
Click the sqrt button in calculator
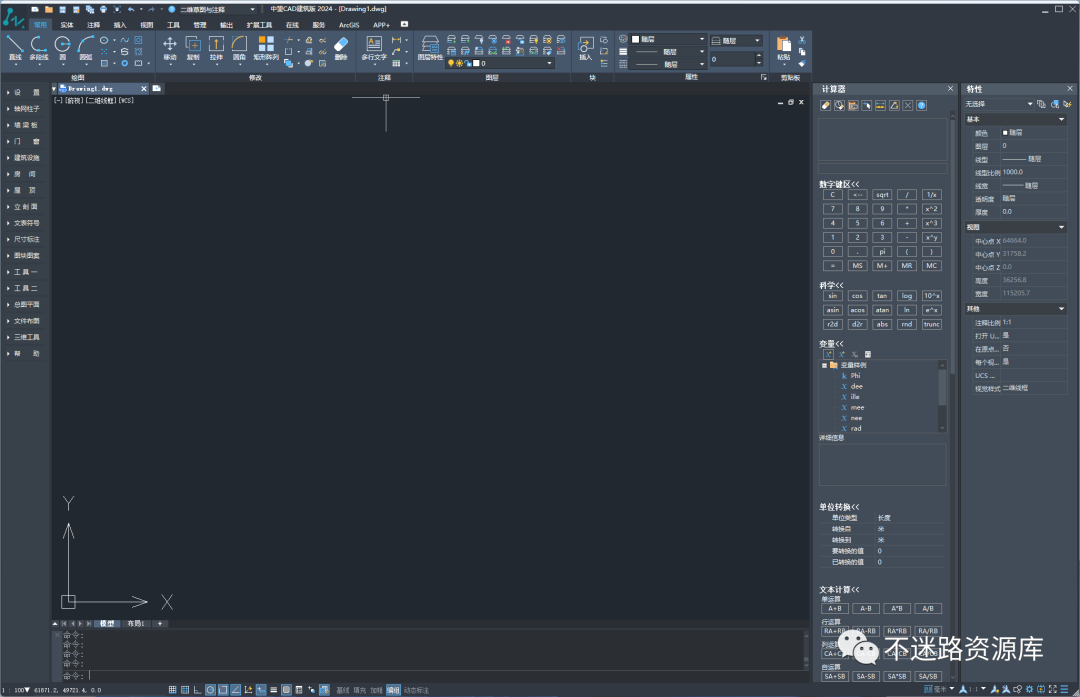coord(882,195)
